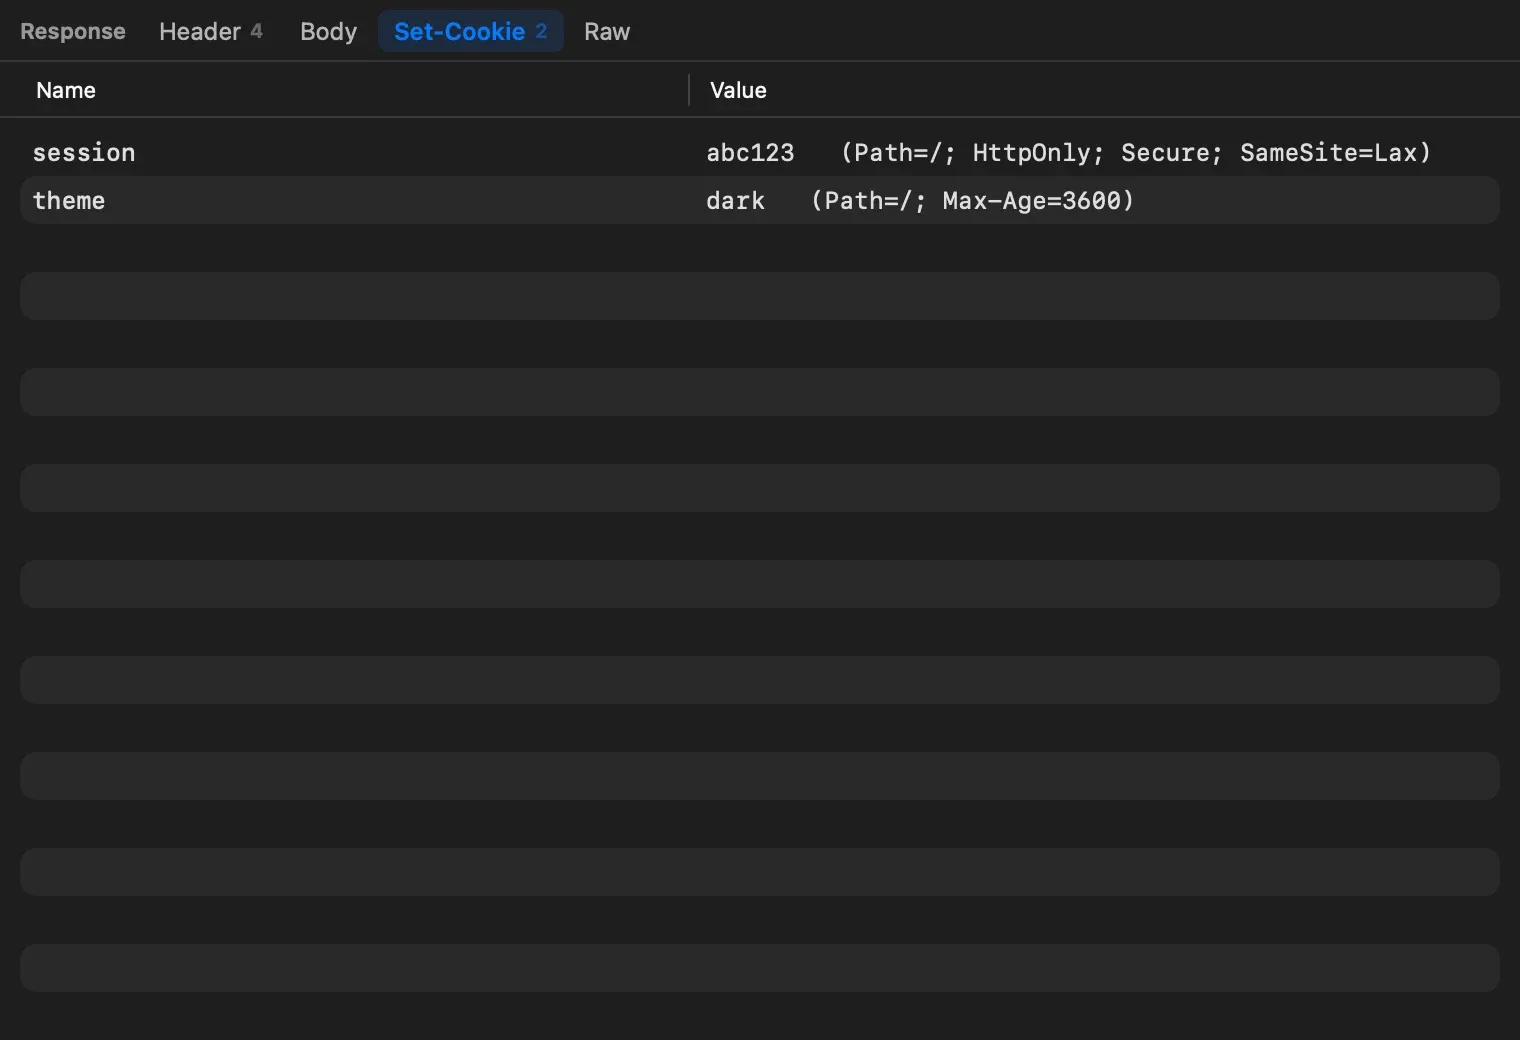Switch to the Header tab
The image size is (1520, 1040).
click(x=210, y=32)
